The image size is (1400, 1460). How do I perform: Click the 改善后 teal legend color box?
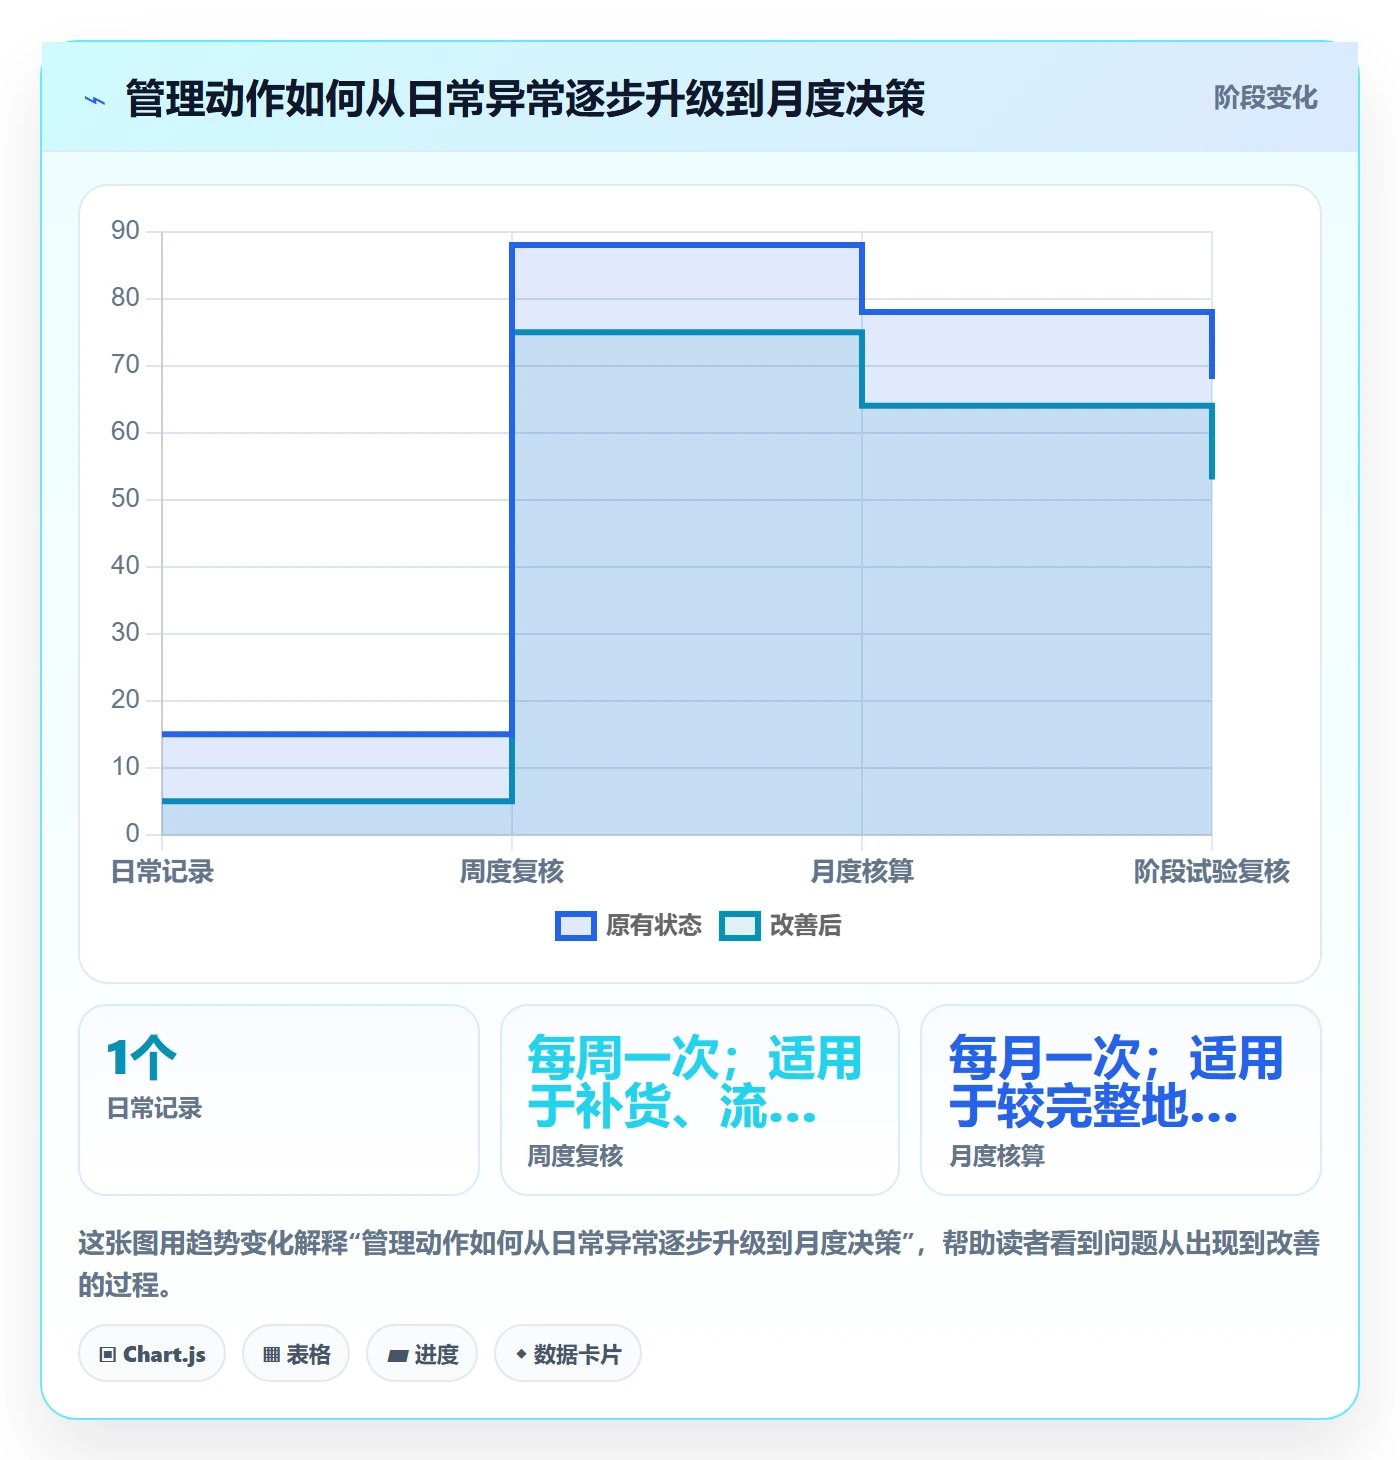pyautogui.click(x=740, y=926)
